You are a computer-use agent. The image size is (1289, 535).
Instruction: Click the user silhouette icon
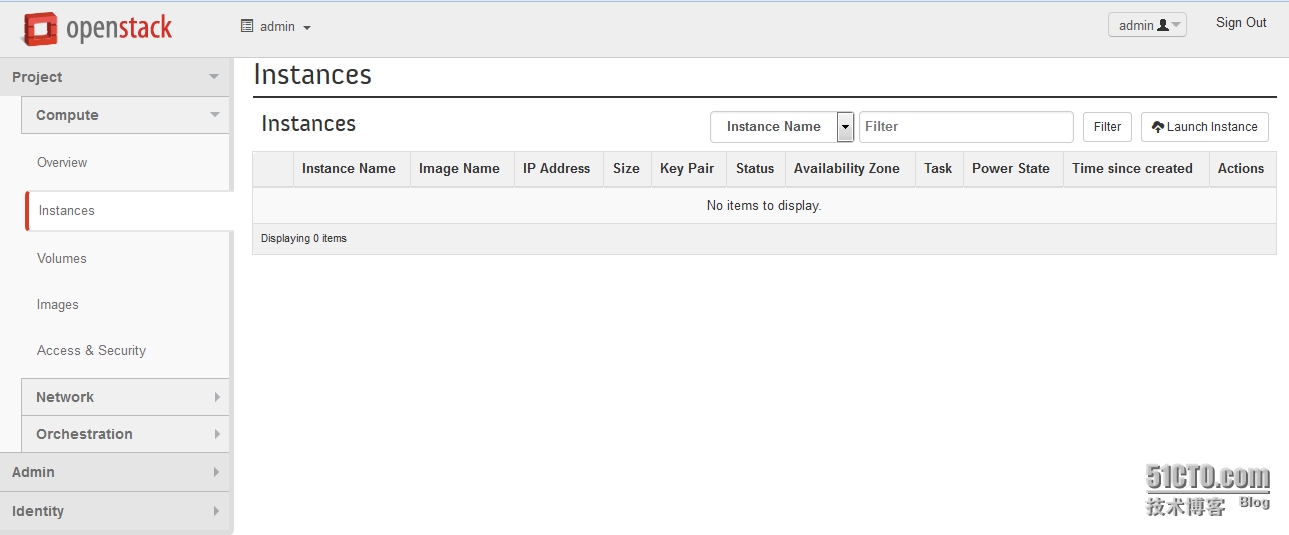(1163, 25)
